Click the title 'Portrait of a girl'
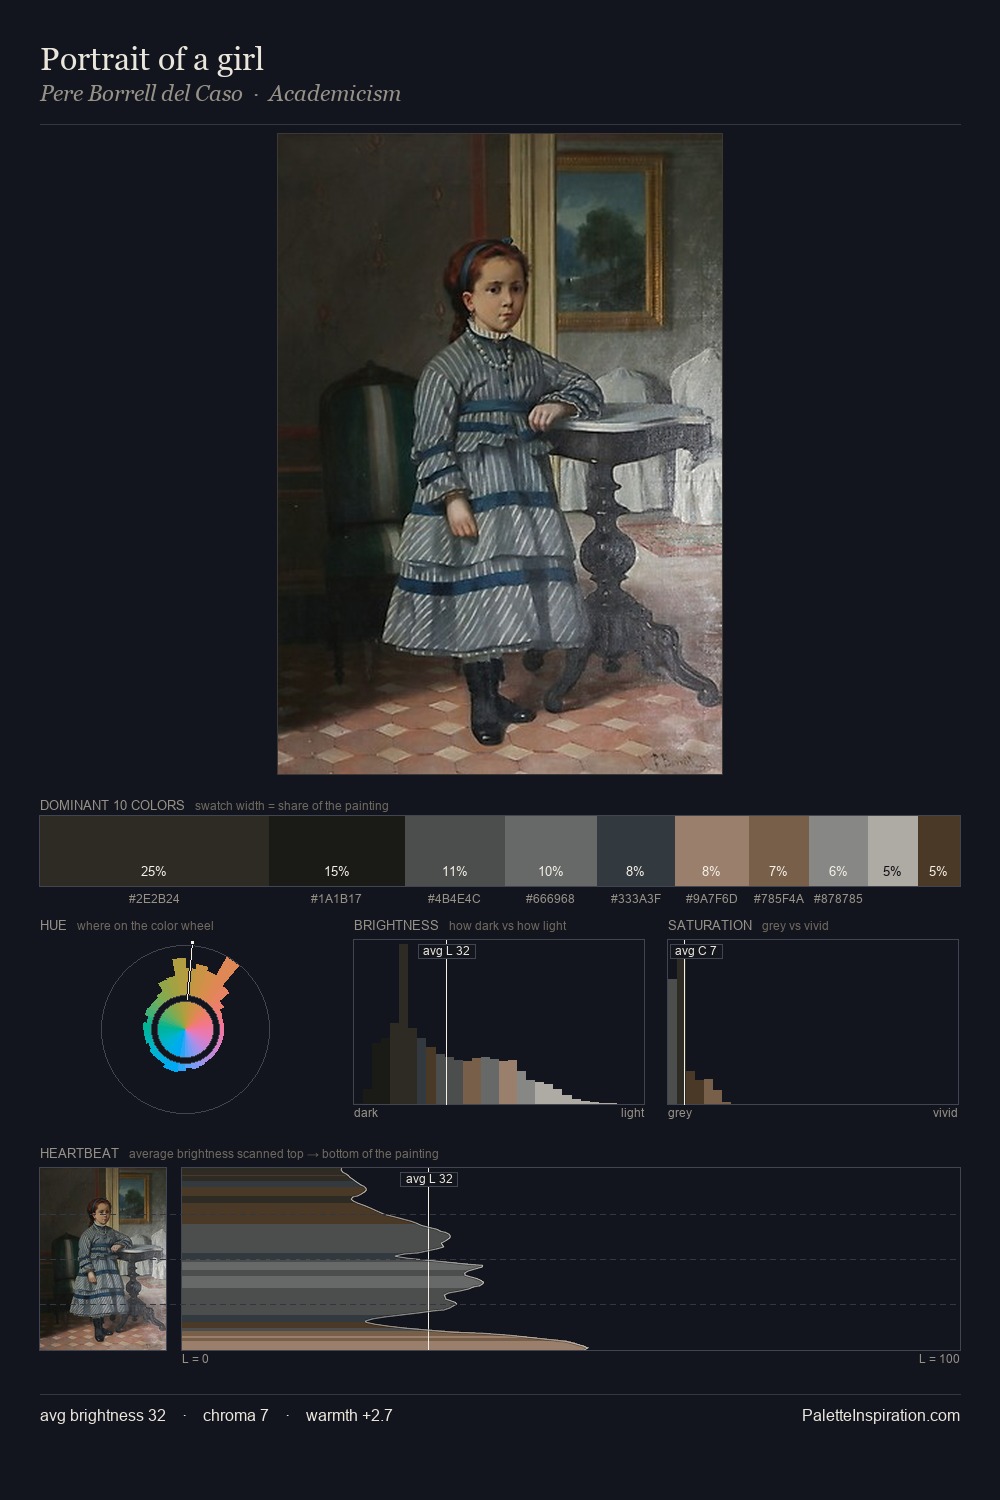This screenshot has width=1000, height=1500. pyautogui.click(x=152, y=59)
